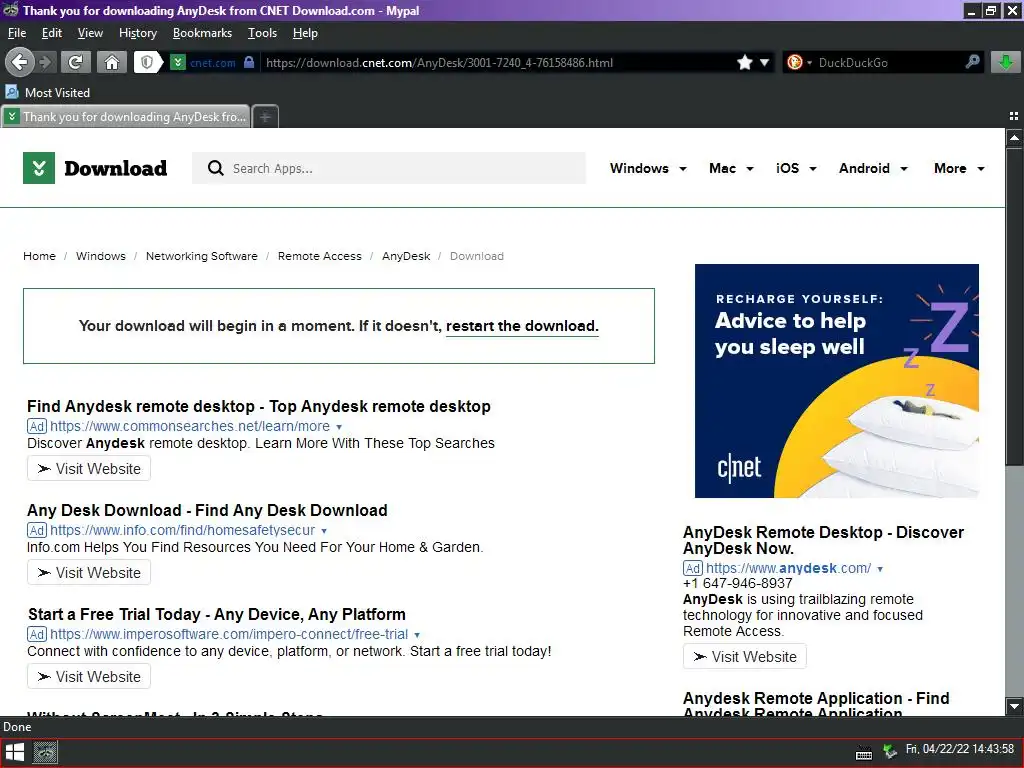Viewport: 1024px width, 768px height.
Task: Go to Home breadcrumb link
Action: (x=39, y=256)
